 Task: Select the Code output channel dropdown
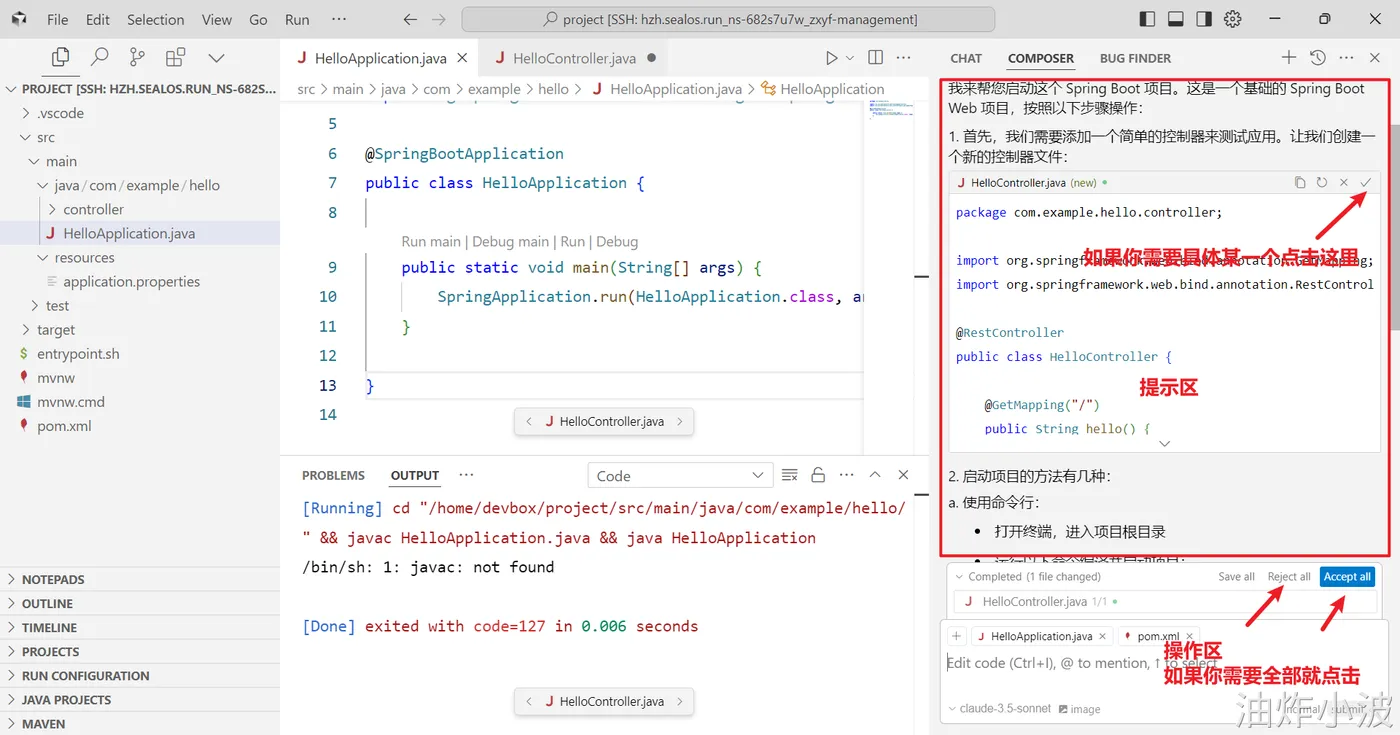[x=679, y=476]
